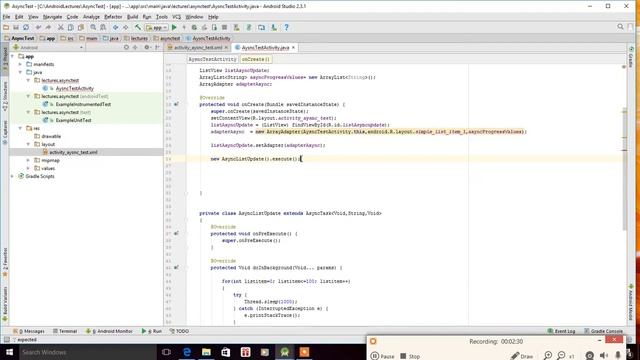Click the Search Everywhere magnifier icon
Screen dimensions: 640x360
click(620, 27)
